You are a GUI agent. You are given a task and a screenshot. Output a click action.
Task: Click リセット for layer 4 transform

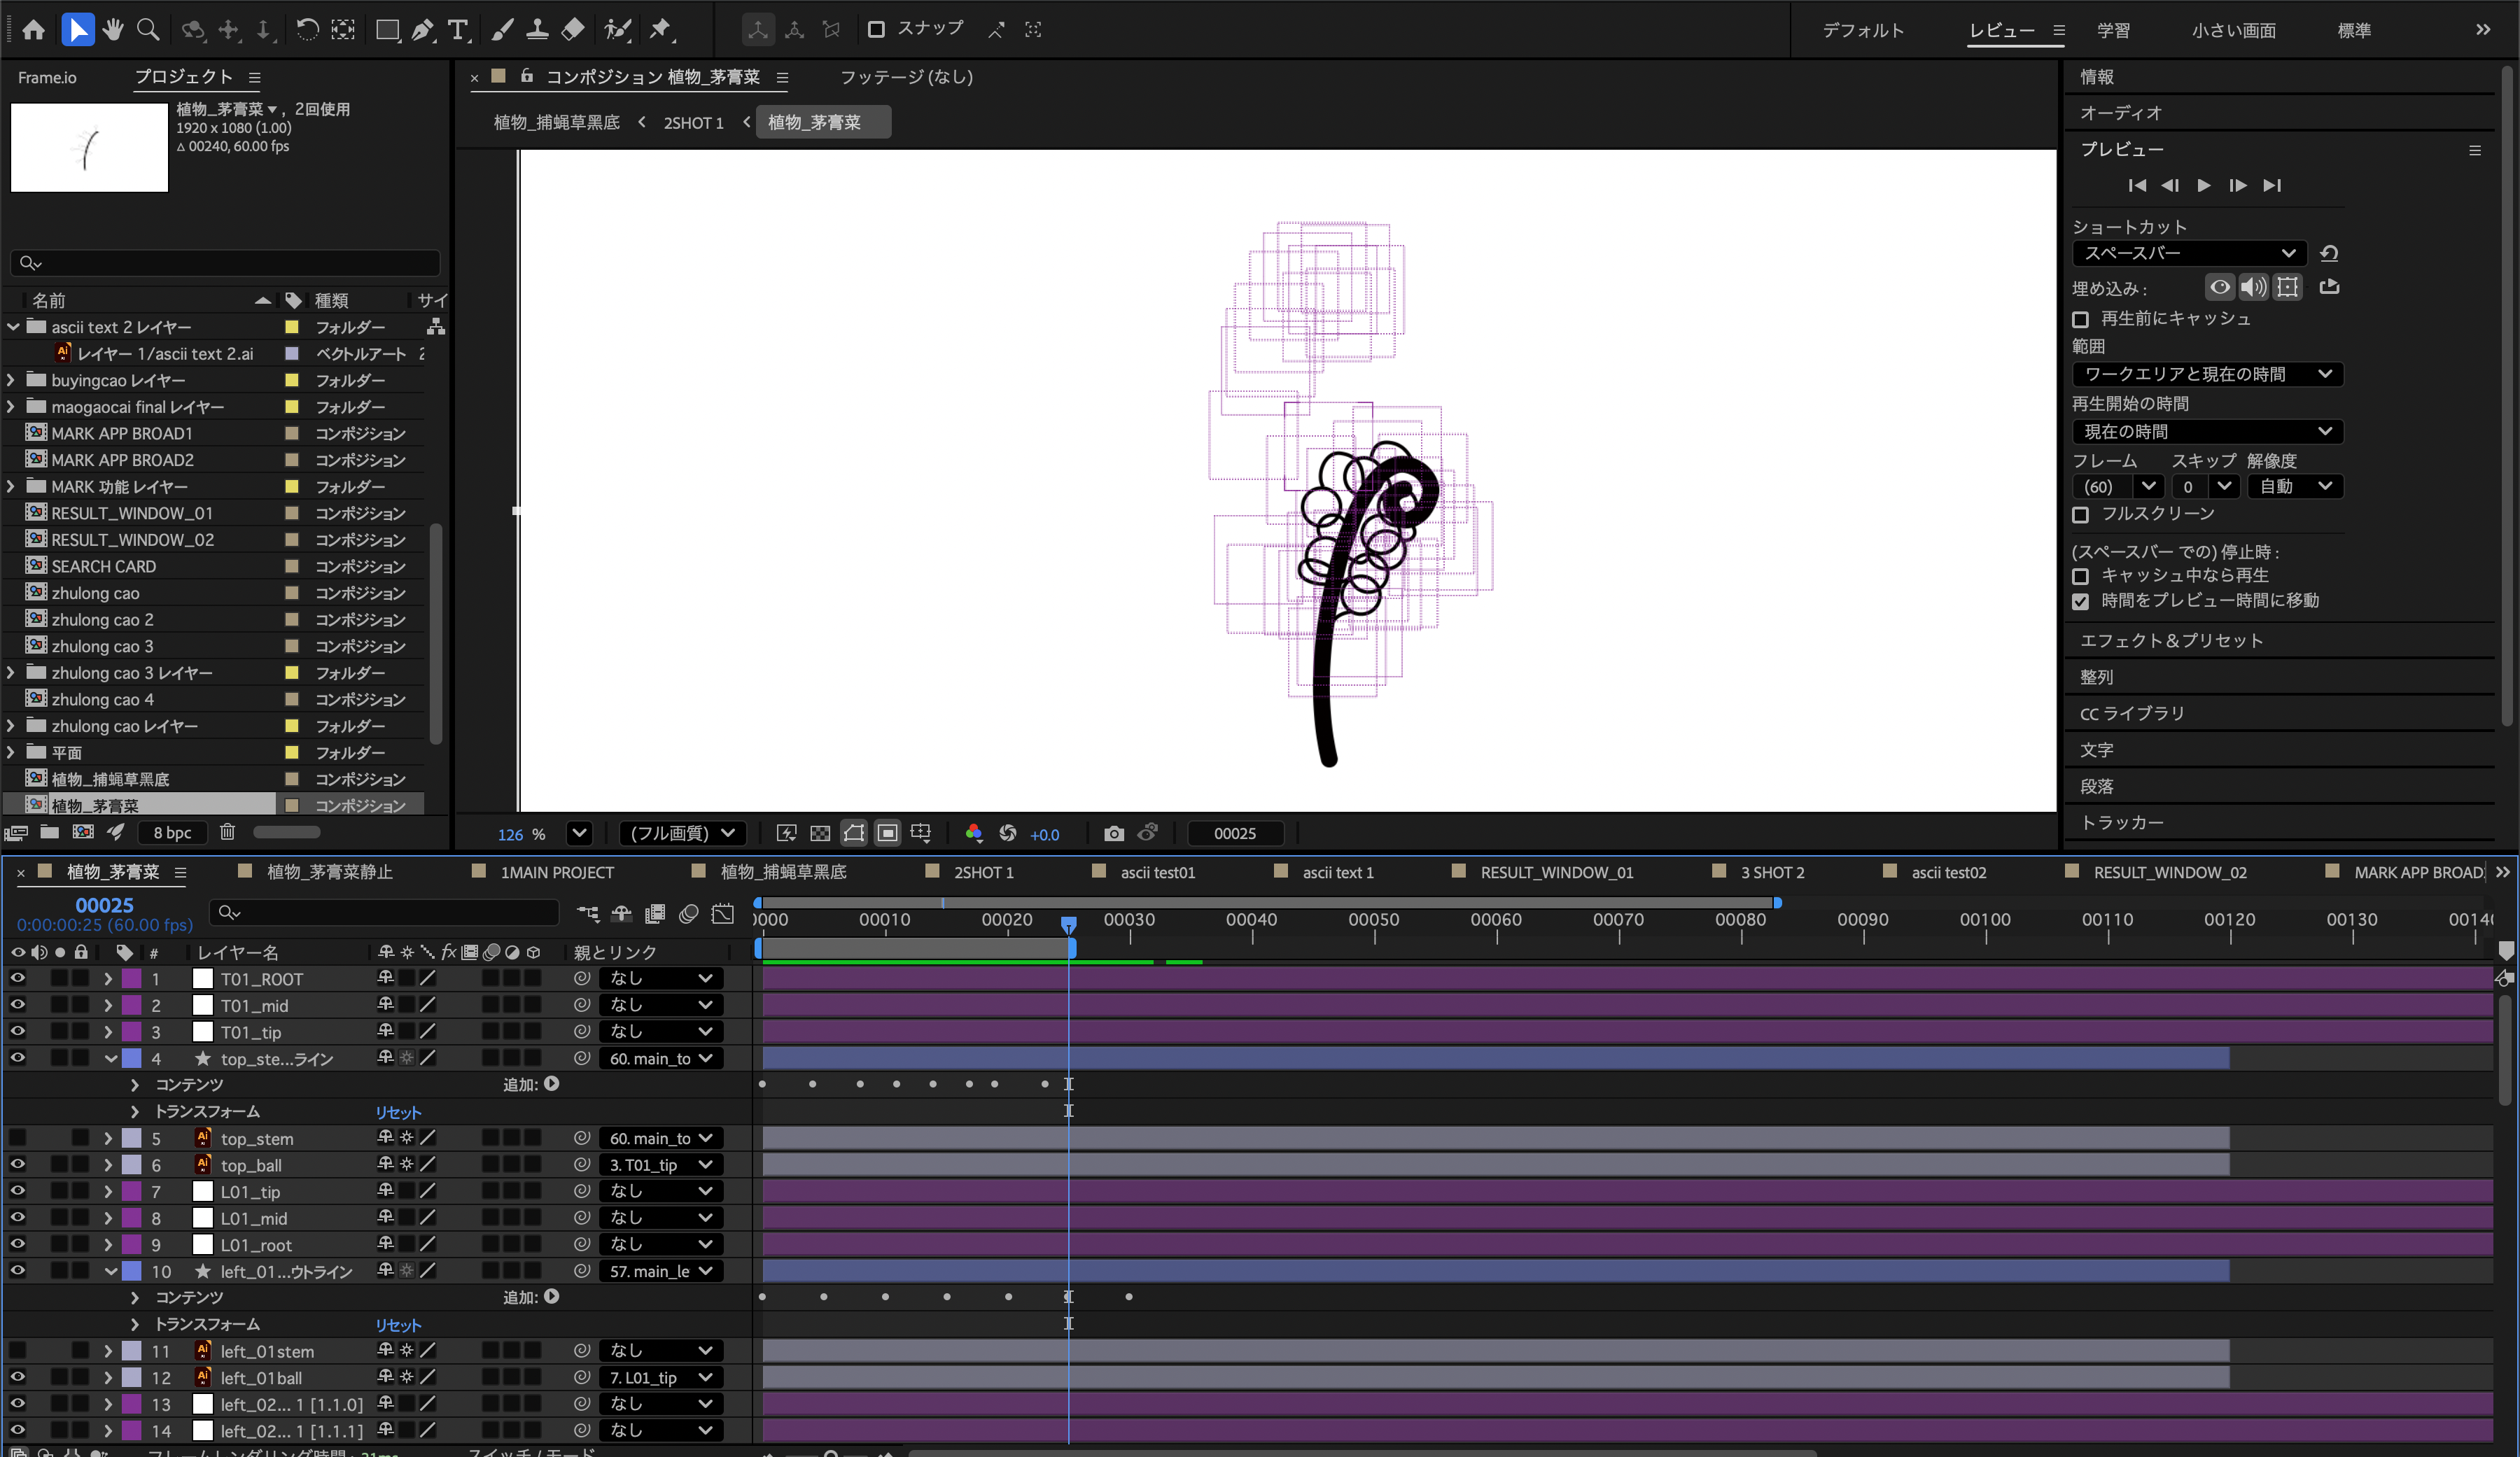[x=398, y=1112]
